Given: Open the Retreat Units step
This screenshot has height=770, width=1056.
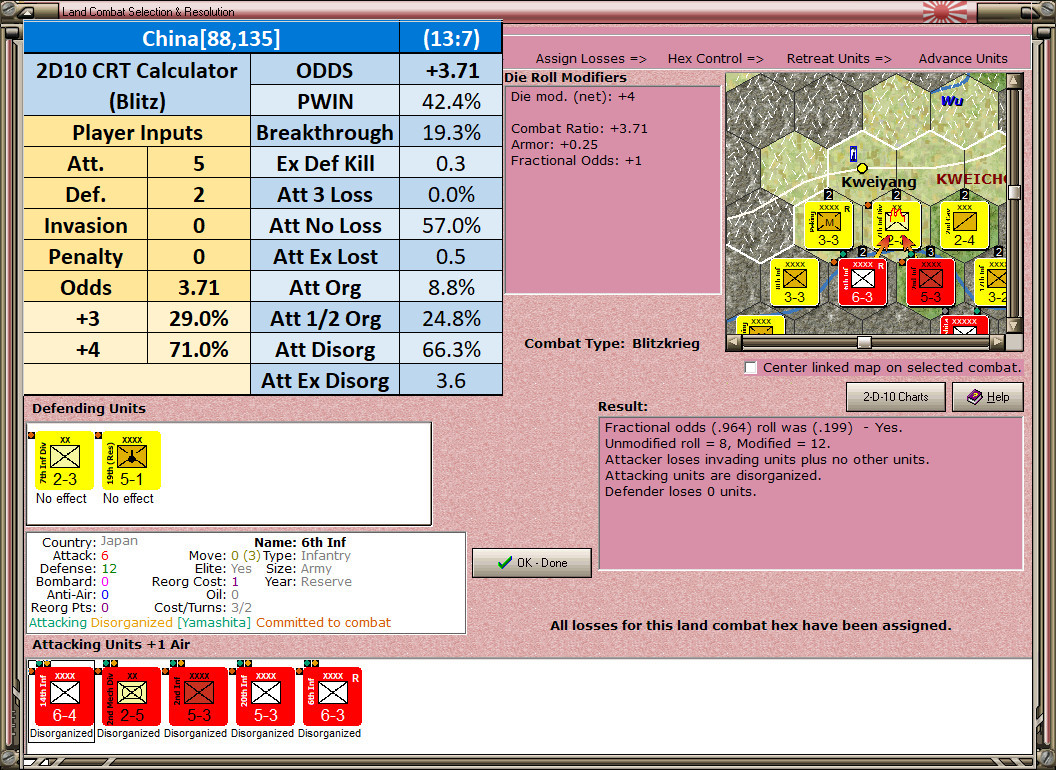Looking at the screenshot, I should pyautogui.click(x=839, y=59).
